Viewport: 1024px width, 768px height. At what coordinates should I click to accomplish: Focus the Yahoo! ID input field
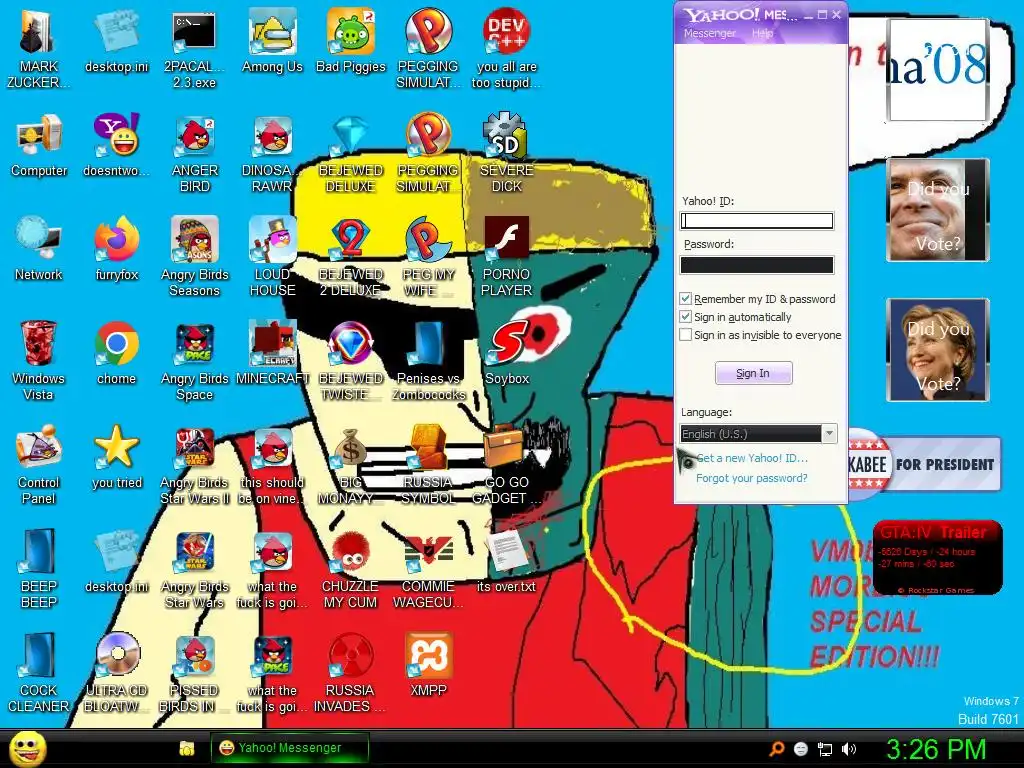[757, 221]
